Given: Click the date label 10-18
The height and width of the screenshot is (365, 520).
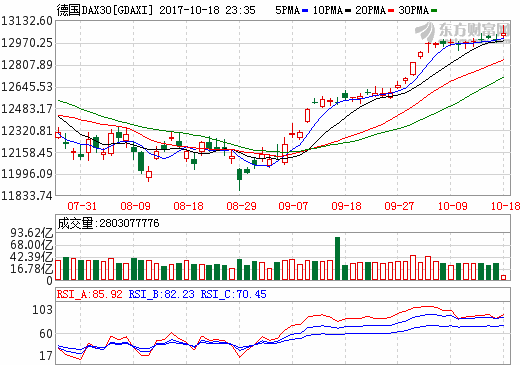Looking at the screenshot, I should [x=505, y=206].
